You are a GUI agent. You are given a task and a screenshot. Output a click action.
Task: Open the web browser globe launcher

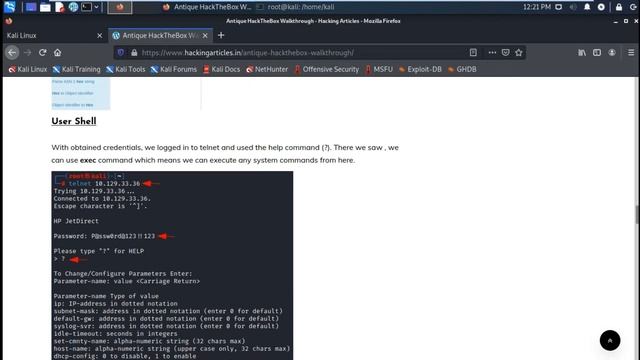[73, 7]
